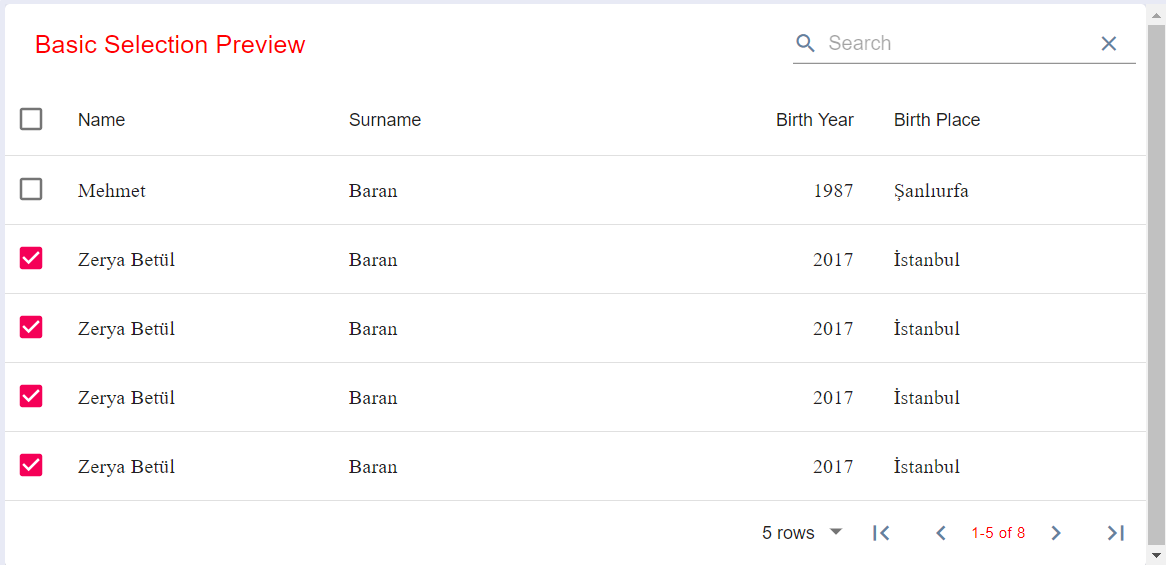Click the magnifier search icon
Image resolution: width=1166 pixels, height=565 pixels.
click(x=805, y=43)
